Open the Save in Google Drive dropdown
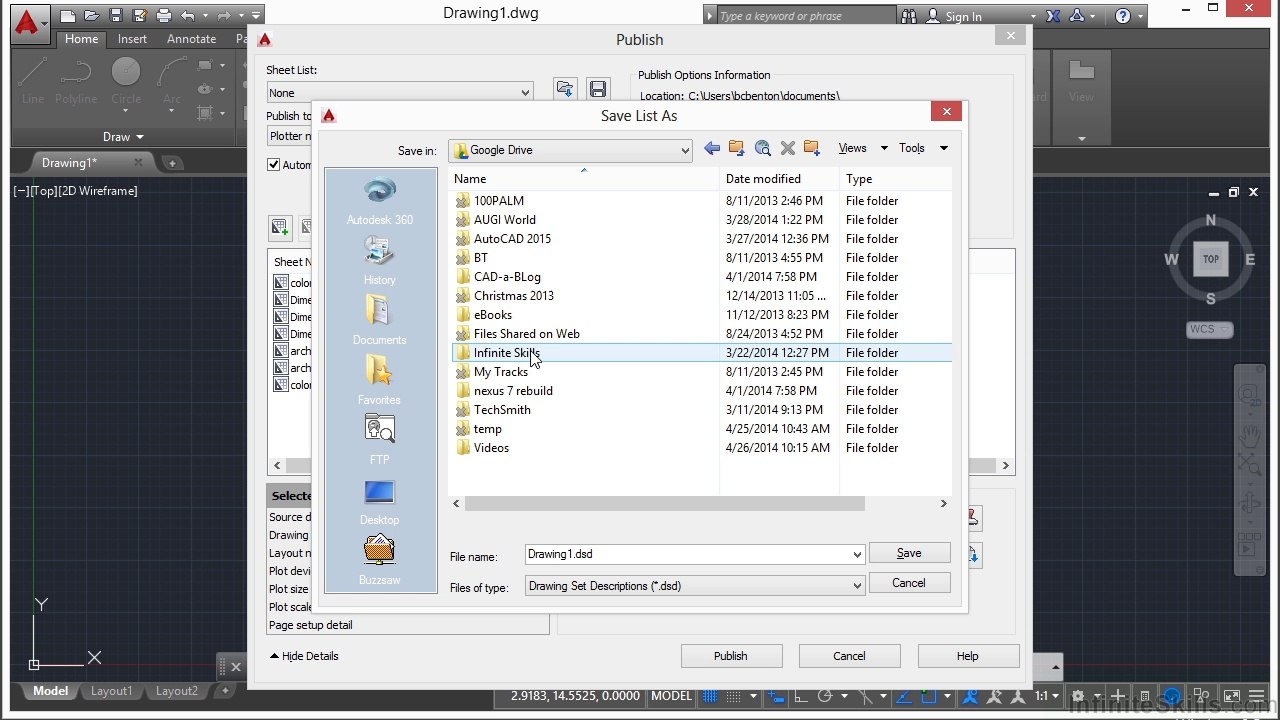 point(571,150)
